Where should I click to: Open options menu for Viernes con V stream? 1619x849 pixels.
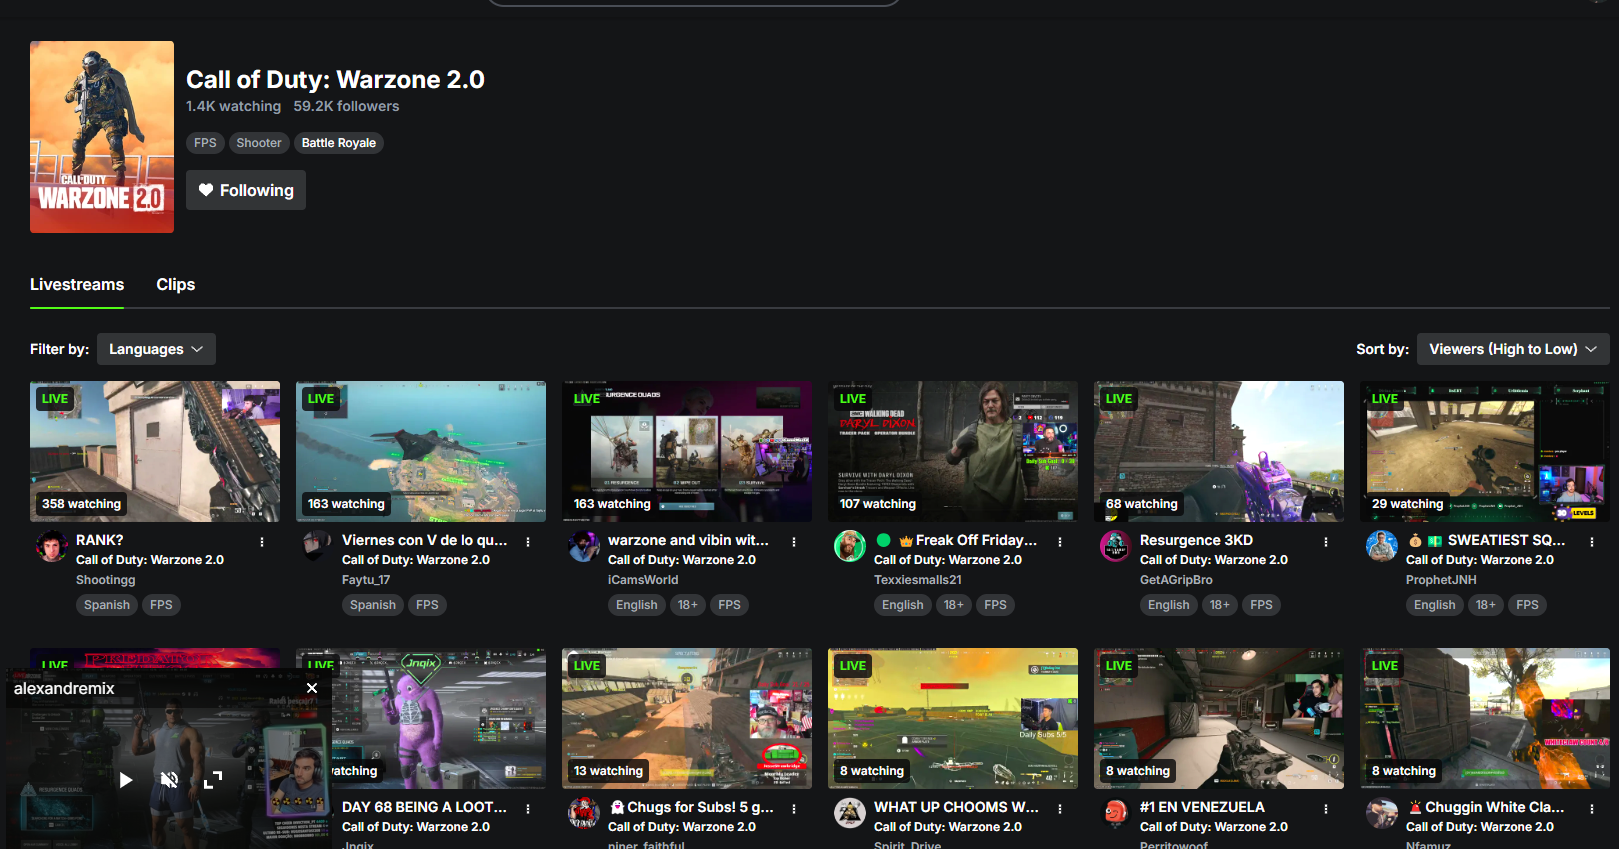tap(528, 542)
